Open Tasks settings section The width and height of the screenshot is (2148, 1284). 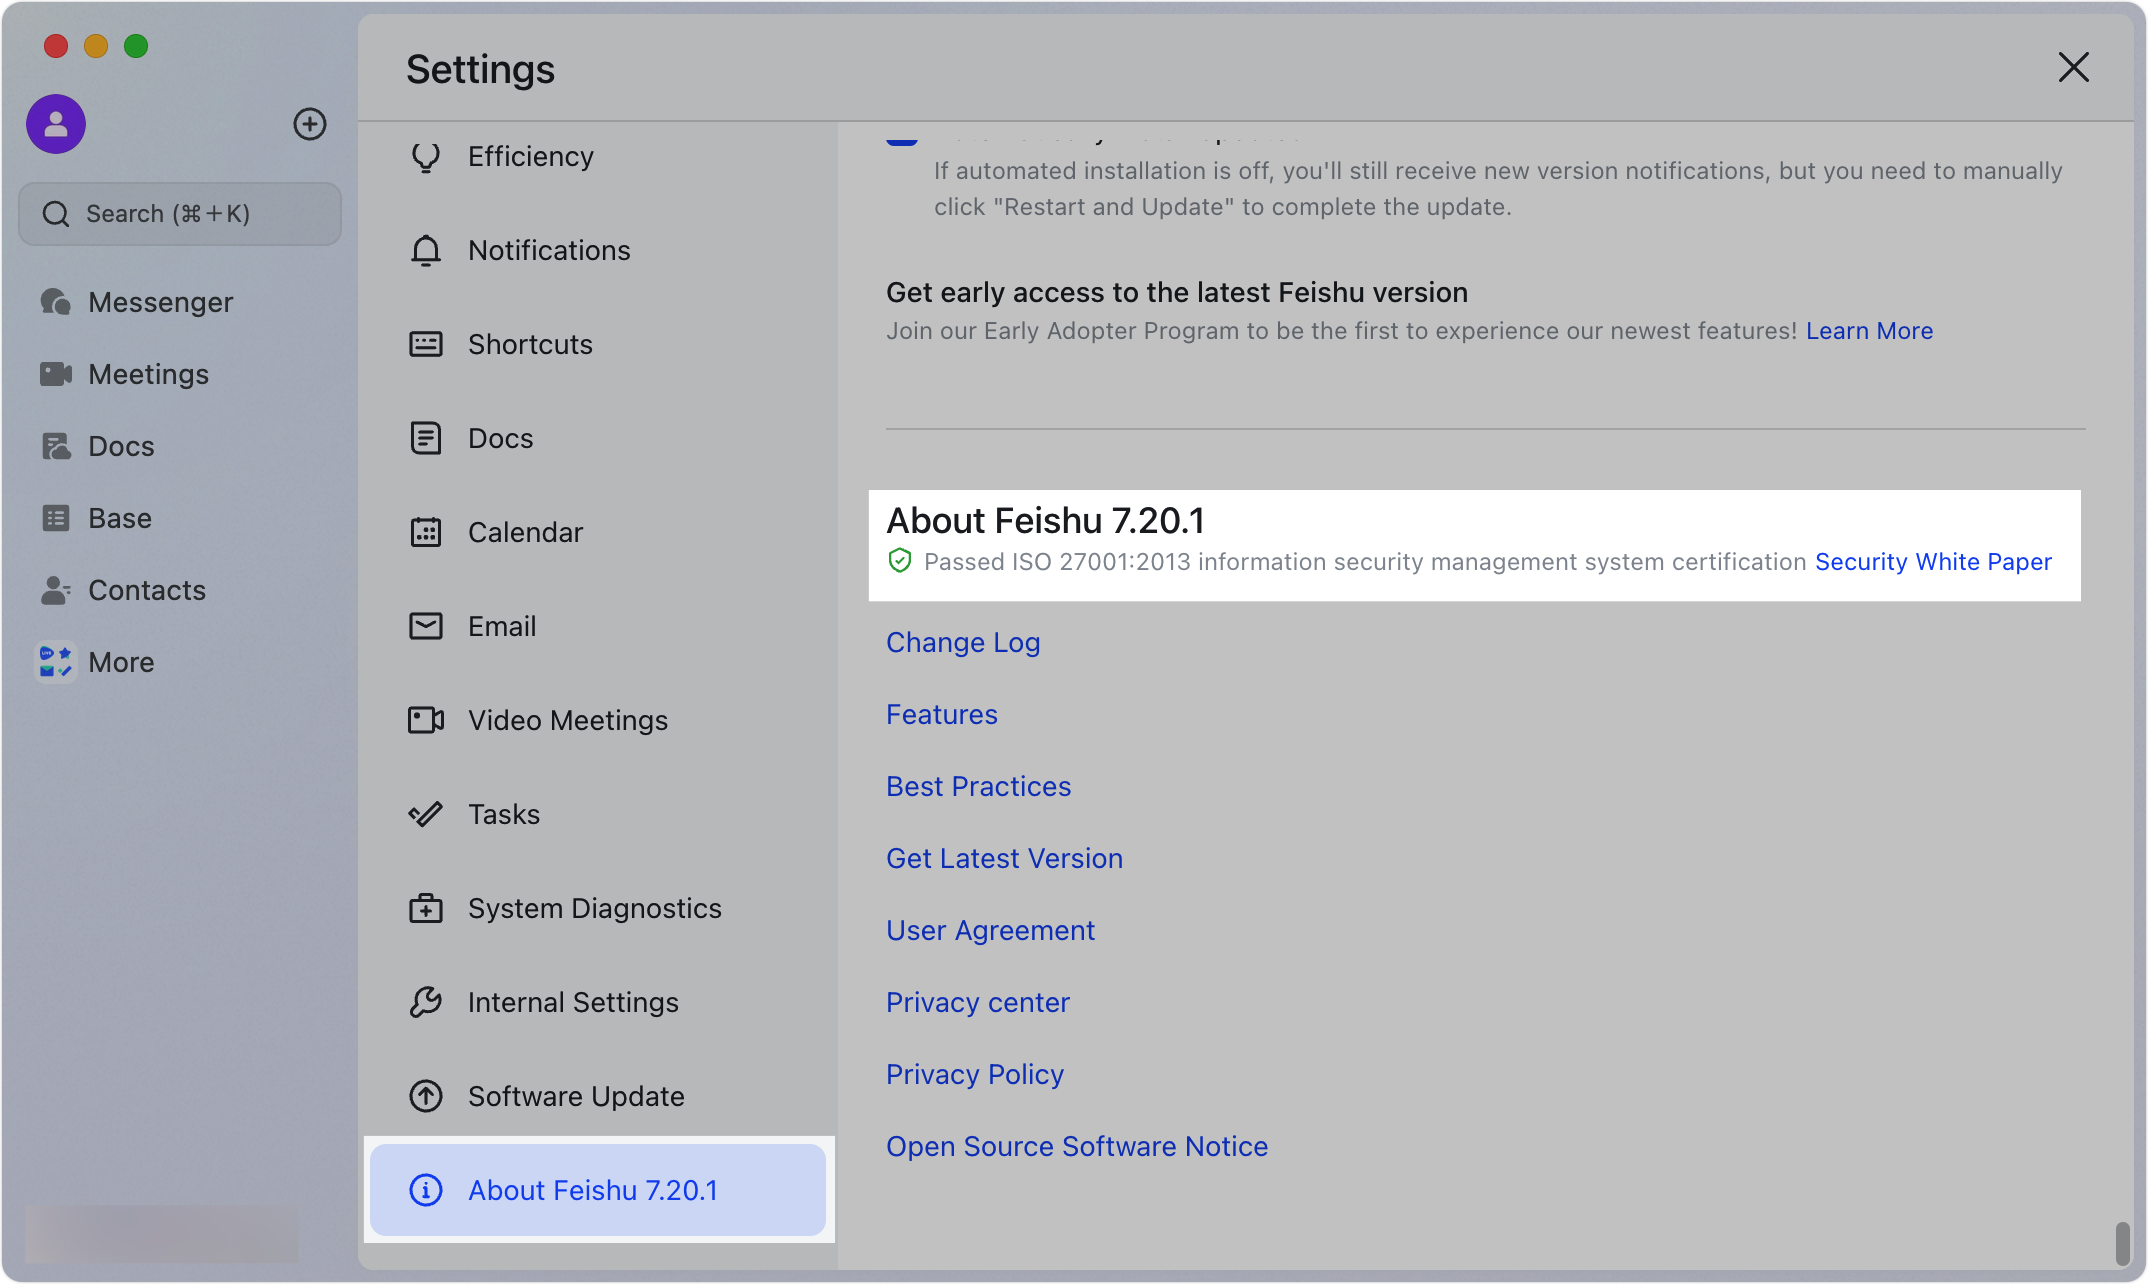(x=598, y=814)
